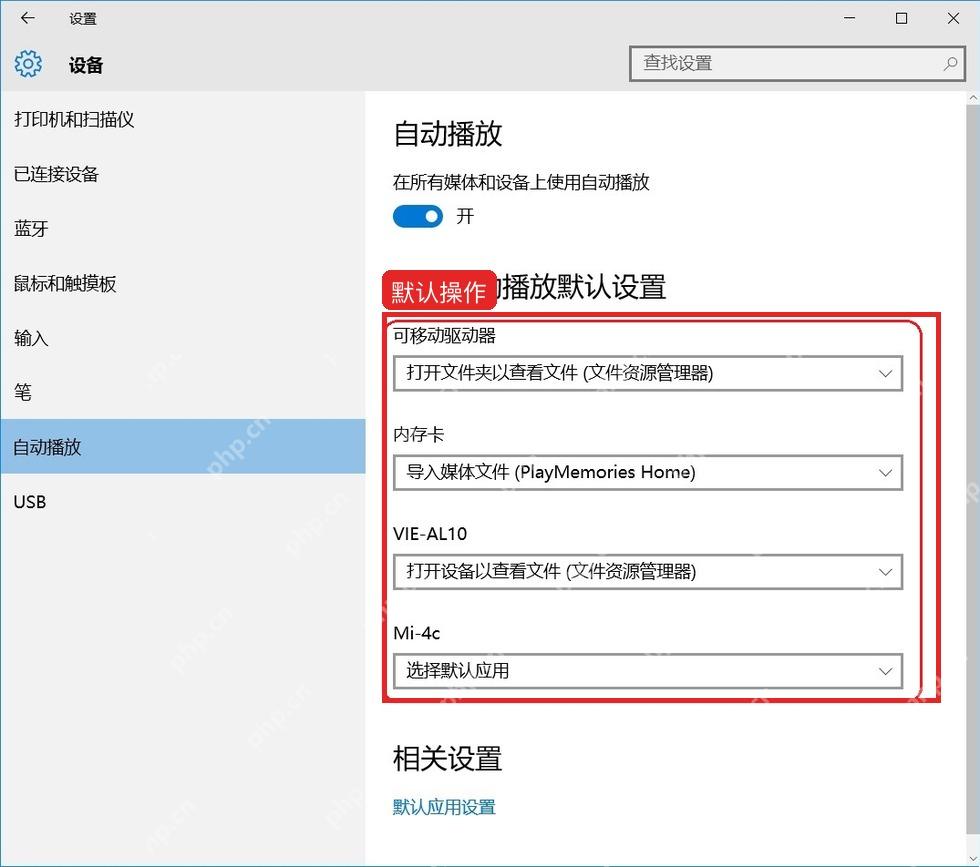Open the 笔 settings page
Screen dimensions: 980x867
182,393
